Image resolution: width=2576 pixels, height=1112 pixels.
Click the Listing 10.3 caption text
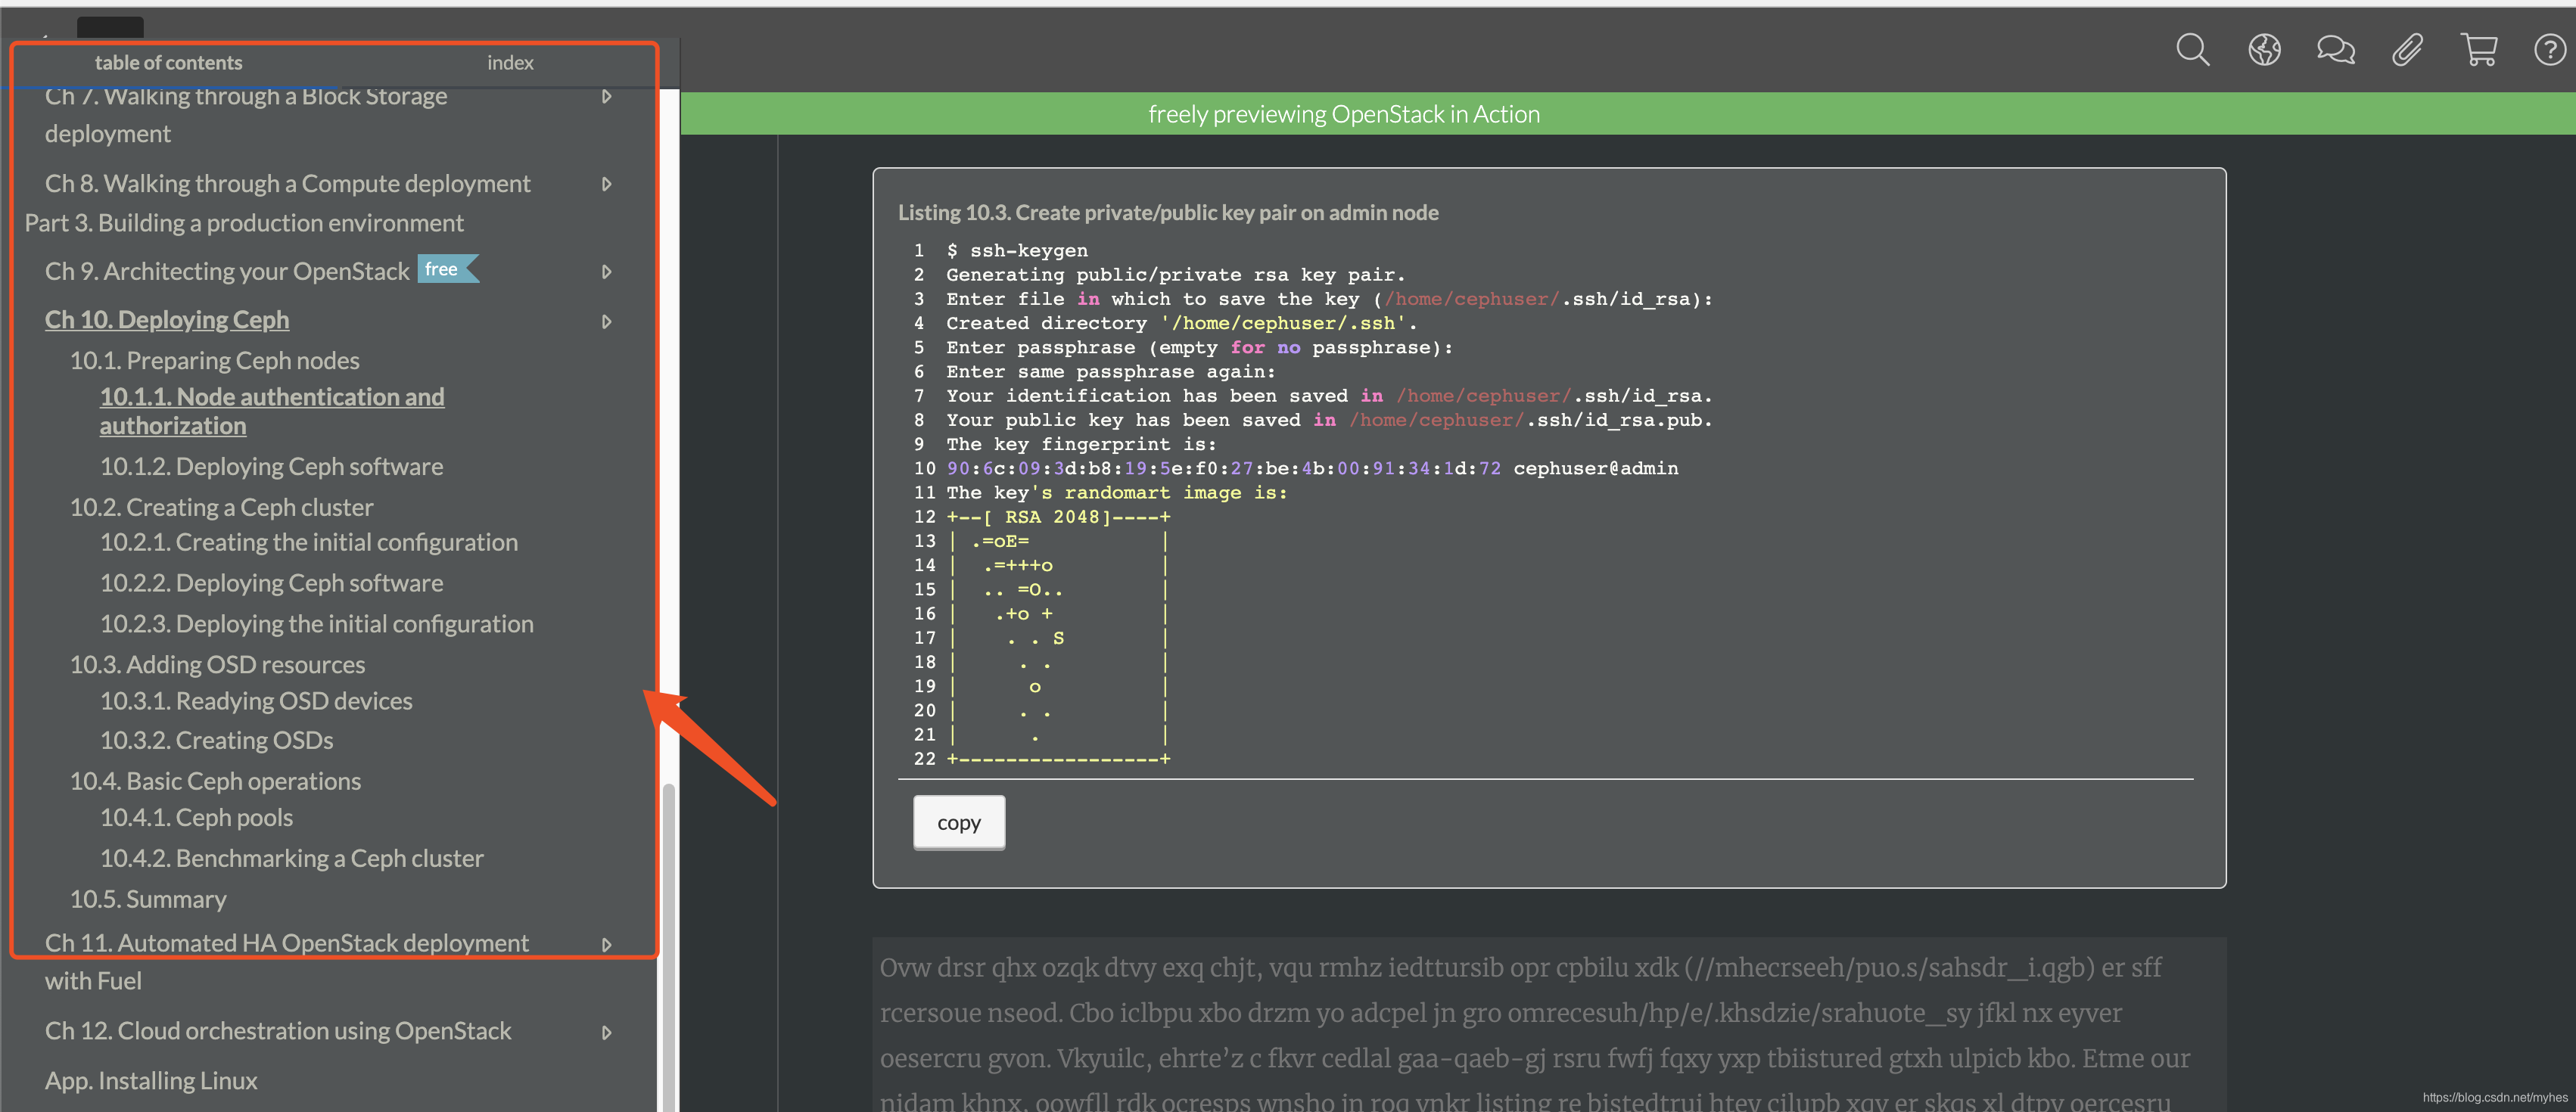1168,212
